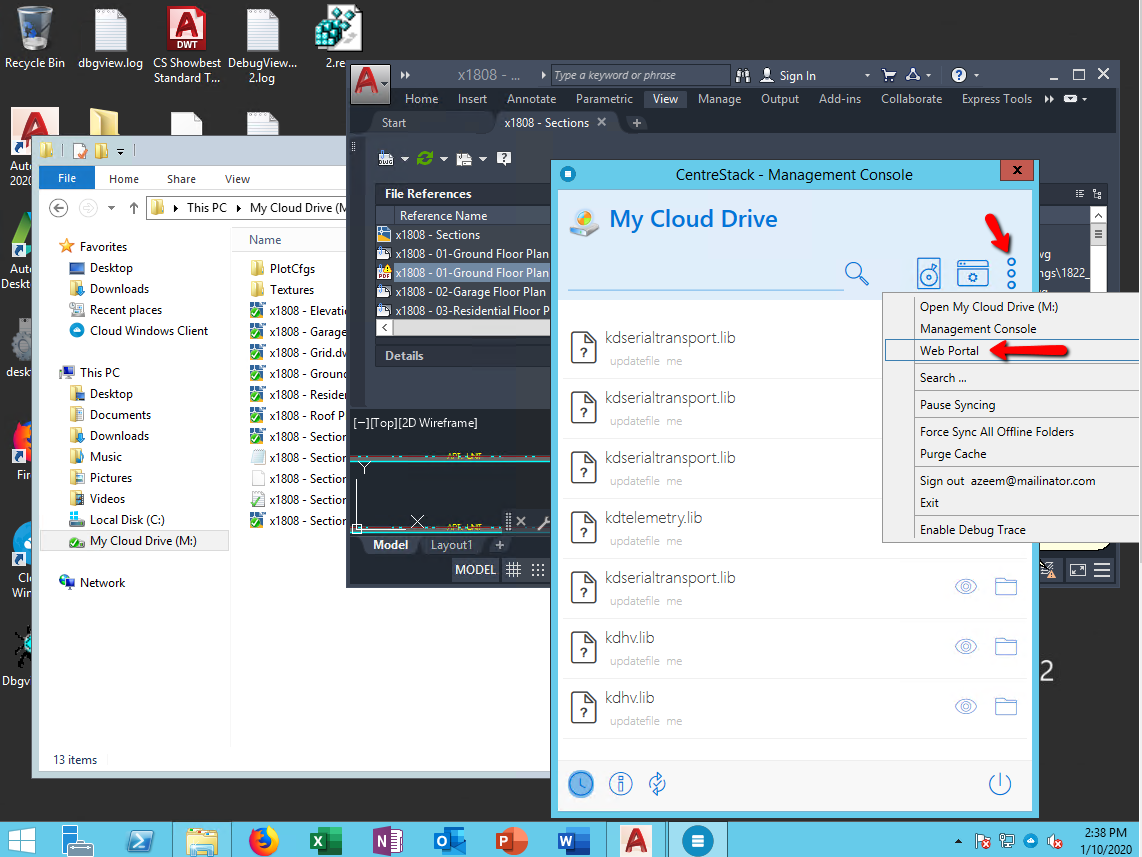The height and width of the screenshot is (857, 1142).
Task: Click the Up arrow in File Explorer
Action: click(134, 208)
